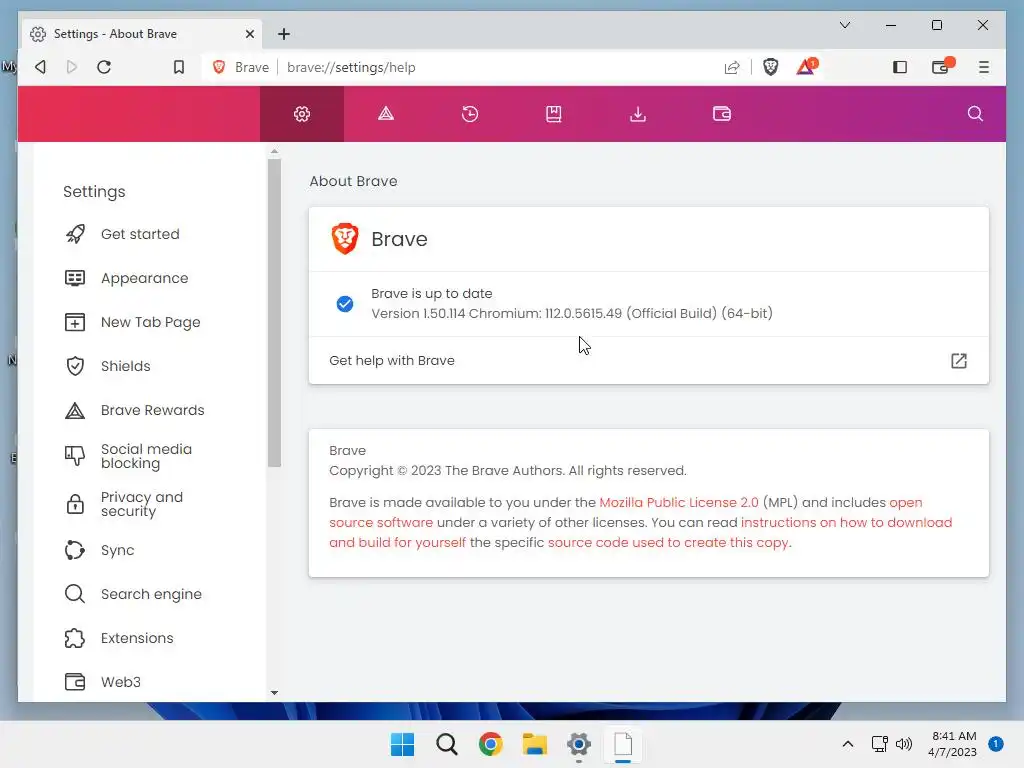Close the Settings - About Brave tab
This screenshot has height=768, width=1024.
tap(249, 34)
